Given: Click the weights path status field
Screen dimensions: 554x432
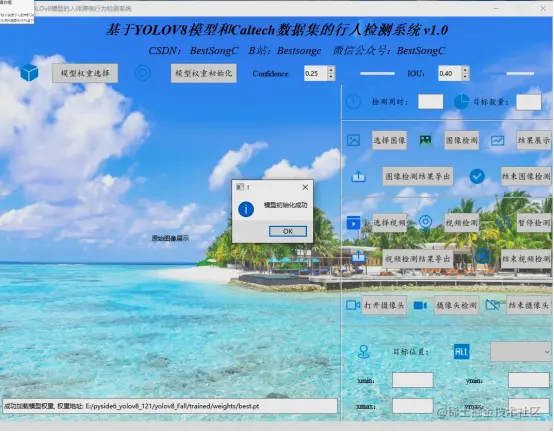Looking at the screenshot, I should 170,406.
